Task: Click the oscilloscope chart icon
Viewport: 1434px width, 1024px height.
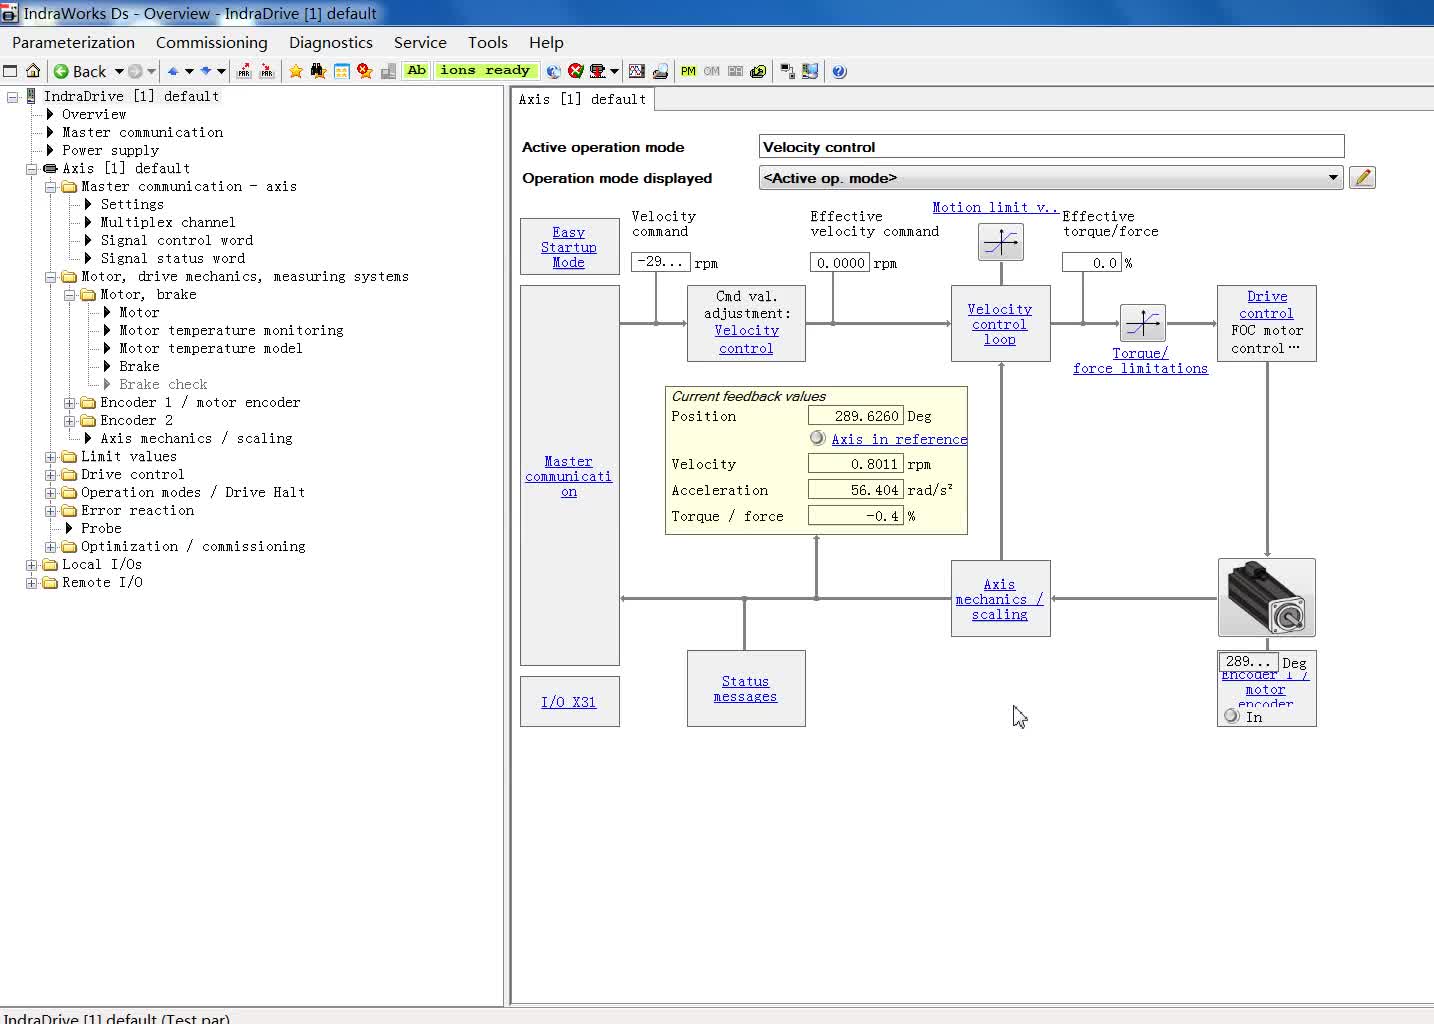Action: point(637,71)
